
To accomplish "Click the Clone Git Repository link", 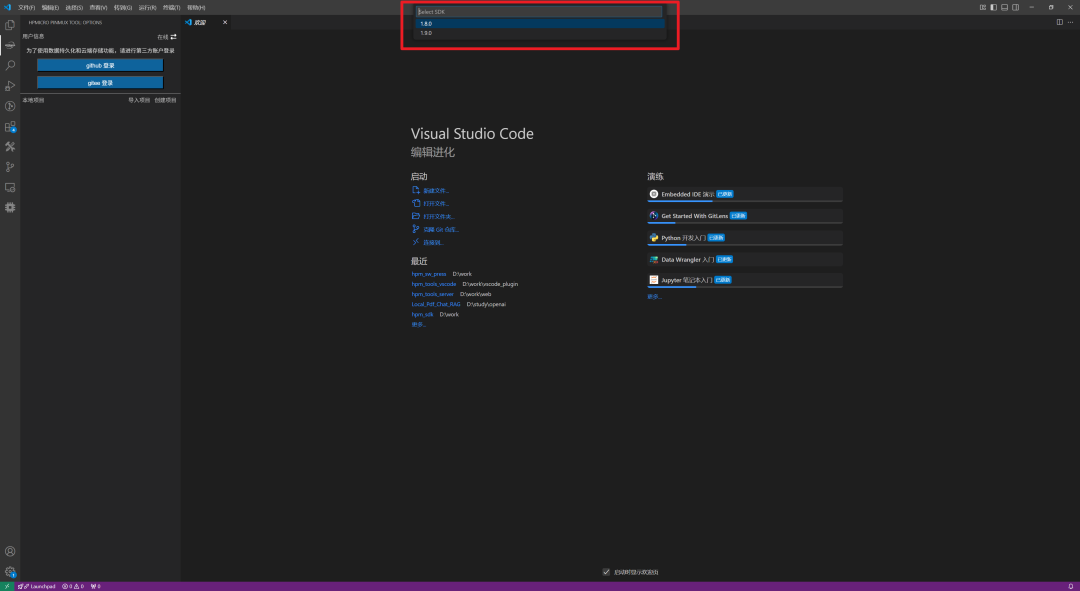I will click(435, 229).
